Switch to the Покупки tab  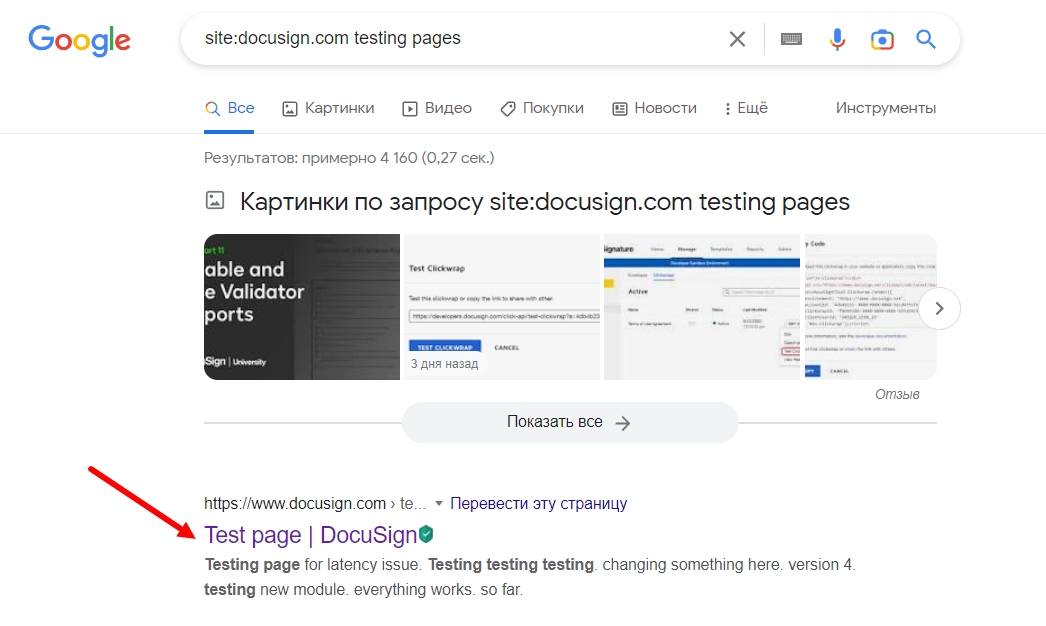[541, 108]
